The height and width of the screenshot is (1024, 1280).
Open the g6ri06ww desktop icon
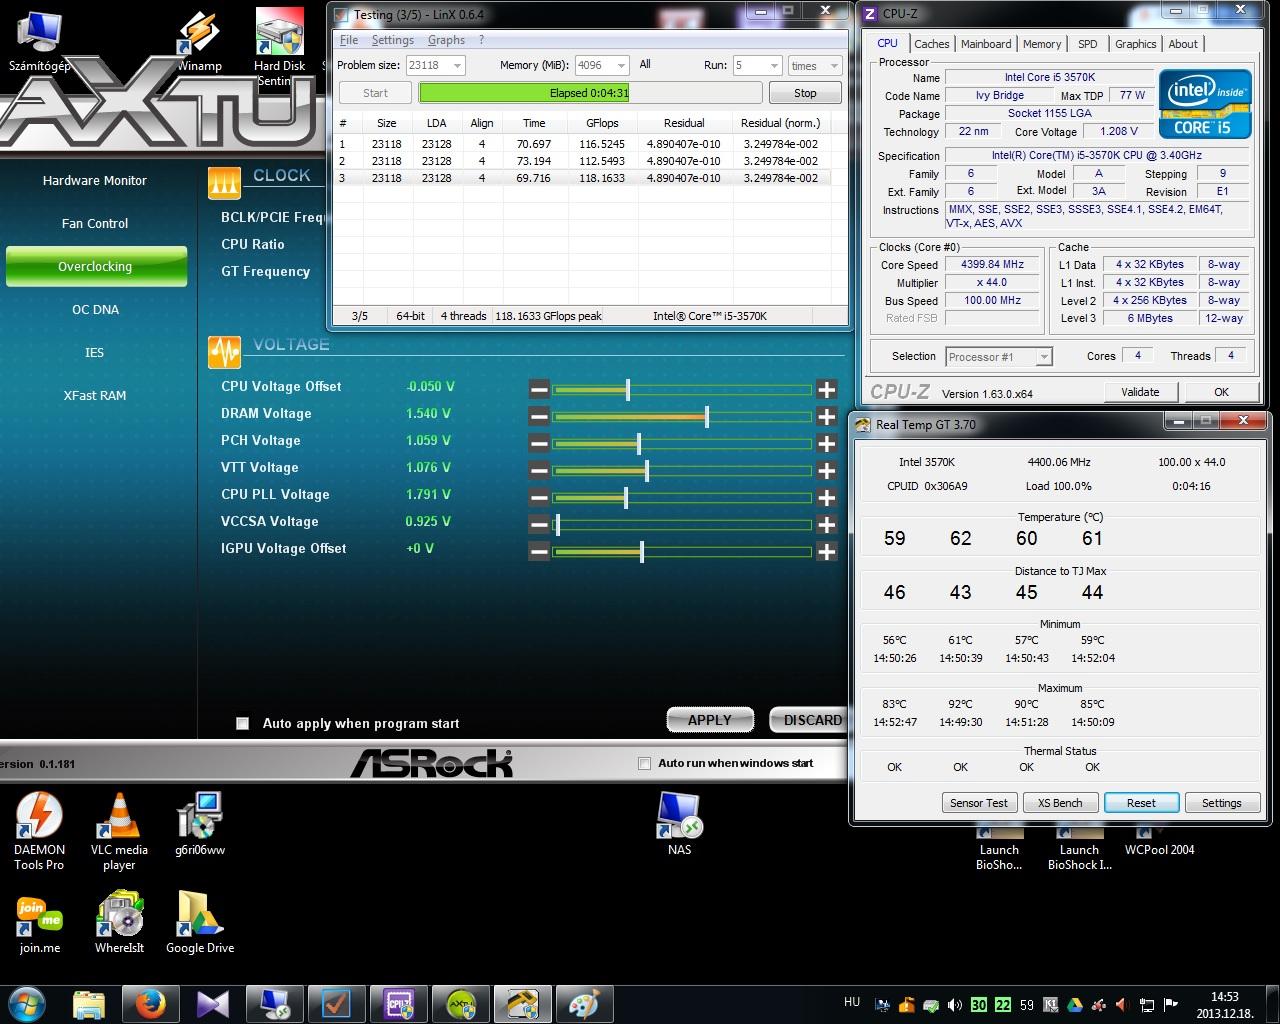tap(199, 824)
